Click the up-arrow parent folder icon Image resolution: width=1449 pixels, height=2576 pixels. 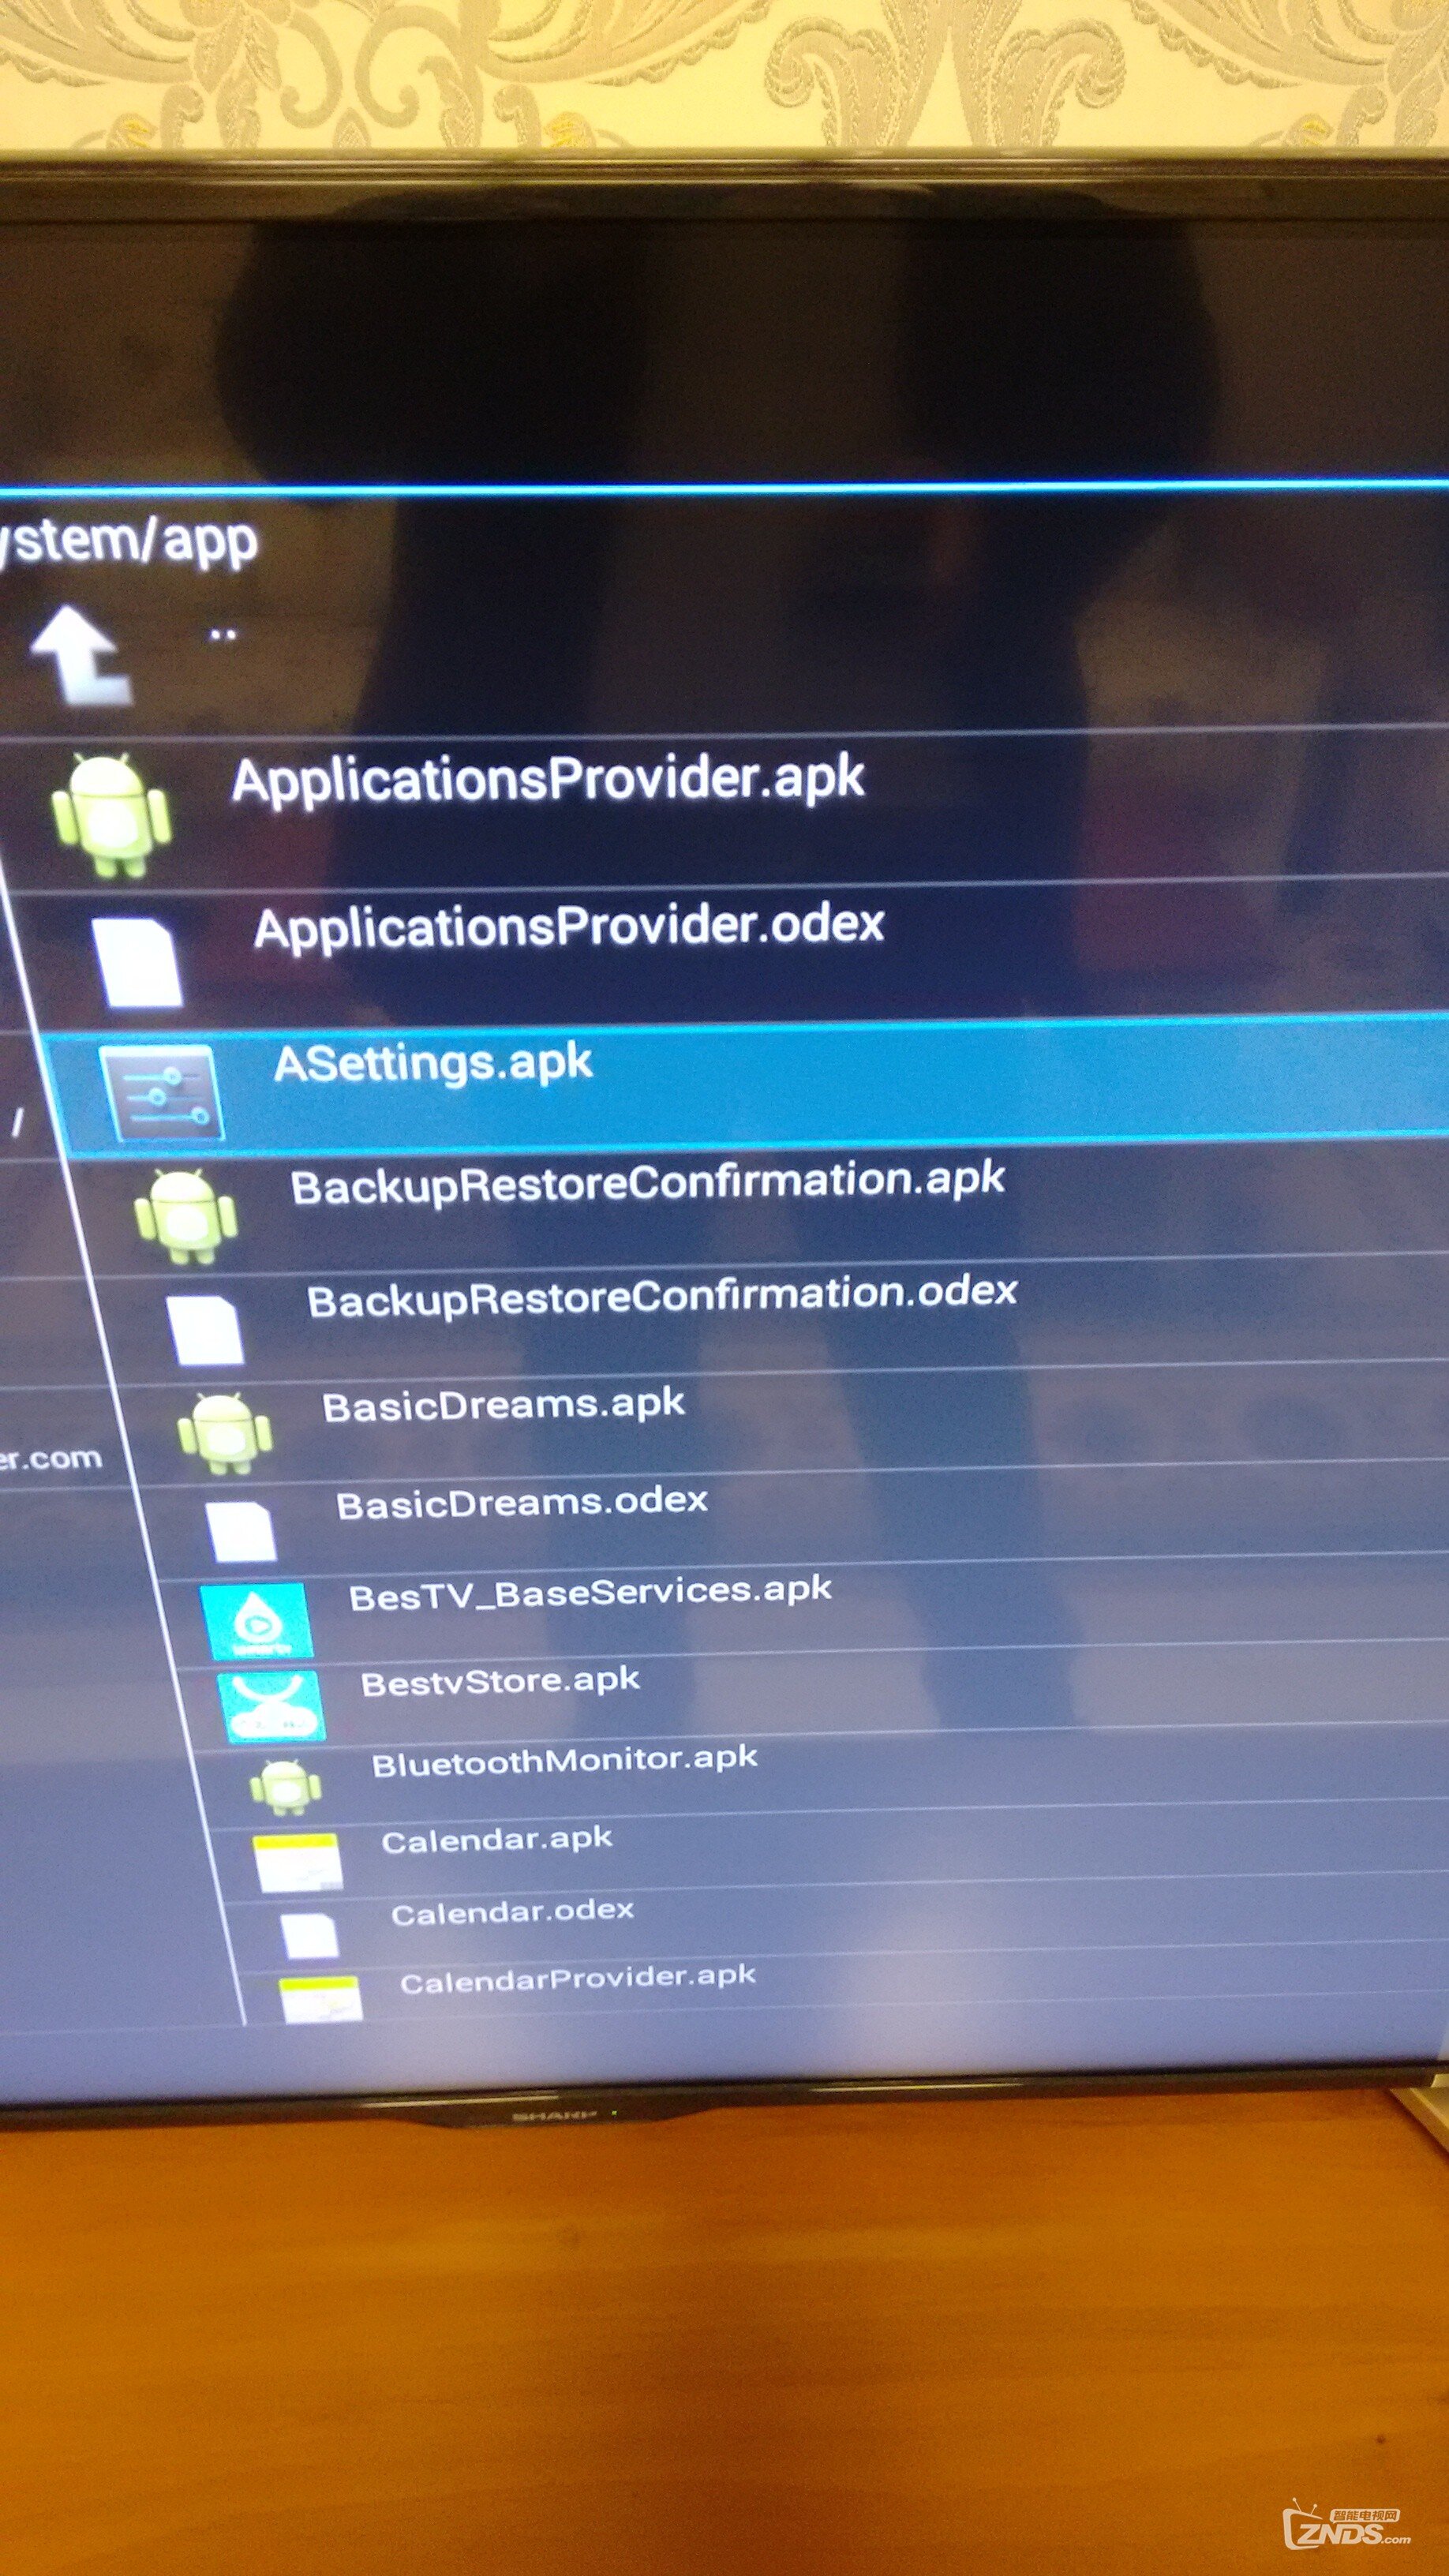click(x=80, y=655)
